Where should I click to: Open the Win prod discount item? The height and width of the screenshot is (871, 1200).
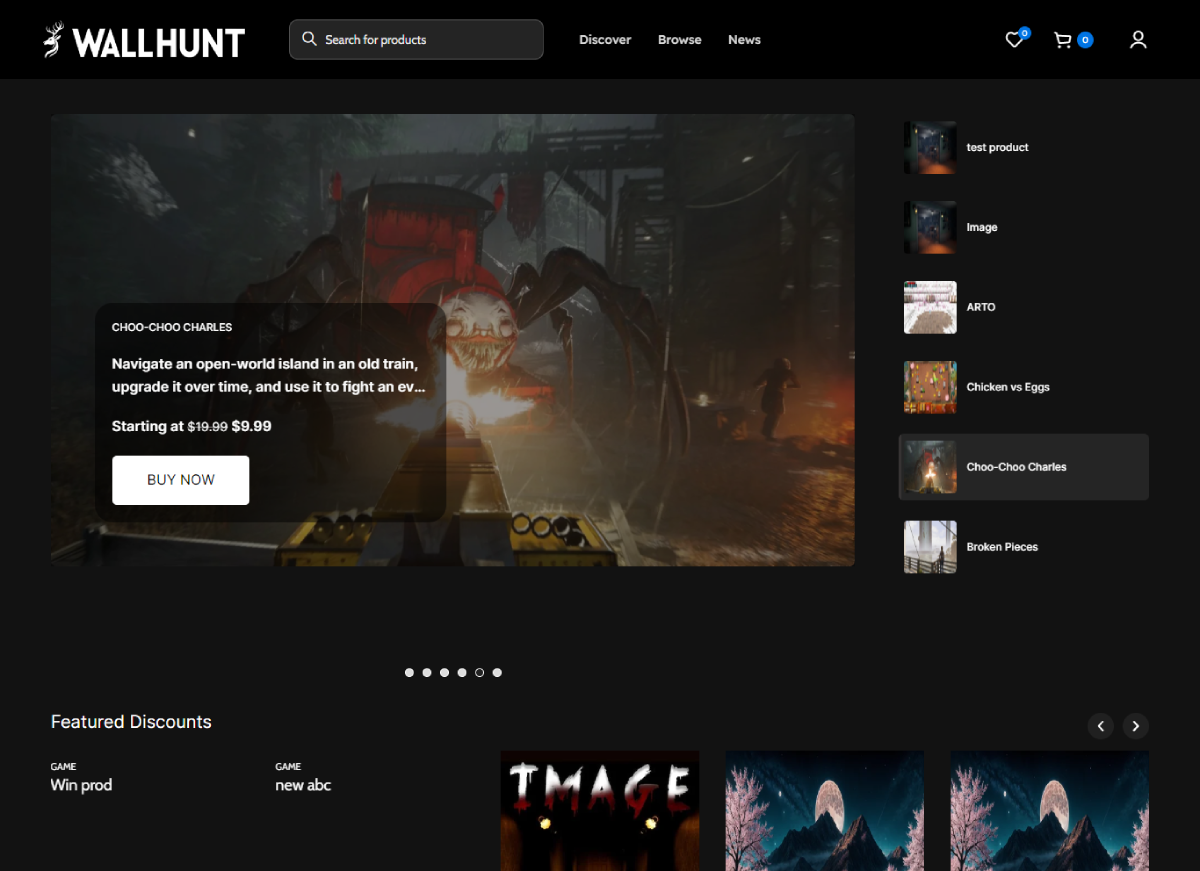[81, 785]
